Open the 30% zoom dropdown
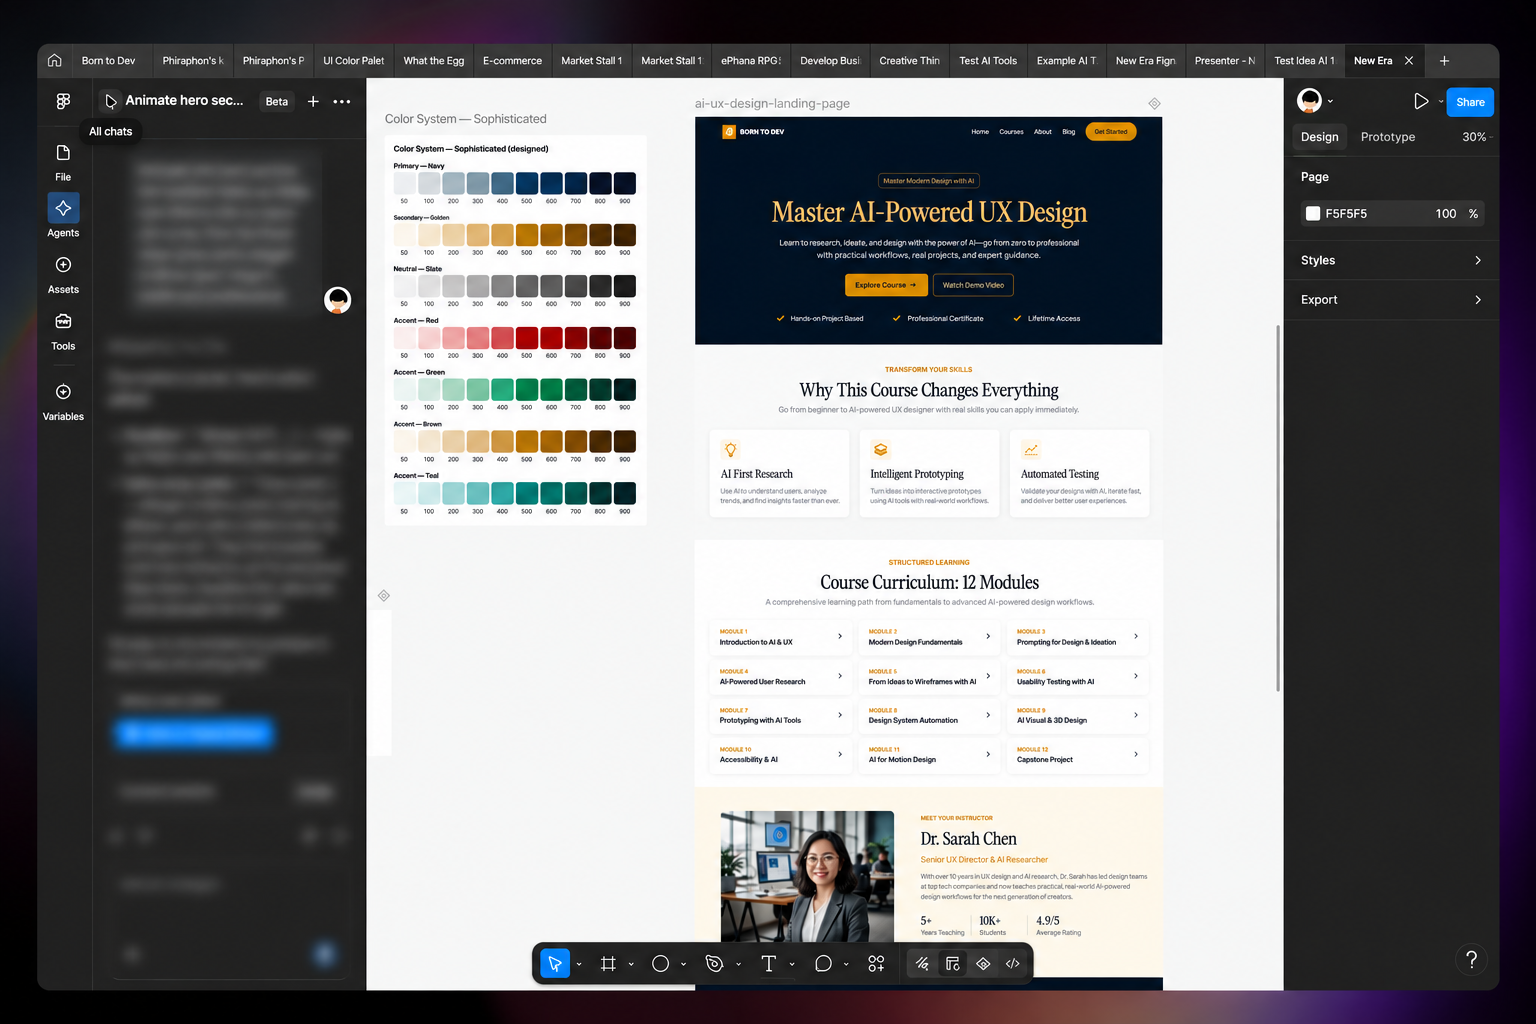The height and width of the screenshot is (1024, 1536). (1477, 137)
